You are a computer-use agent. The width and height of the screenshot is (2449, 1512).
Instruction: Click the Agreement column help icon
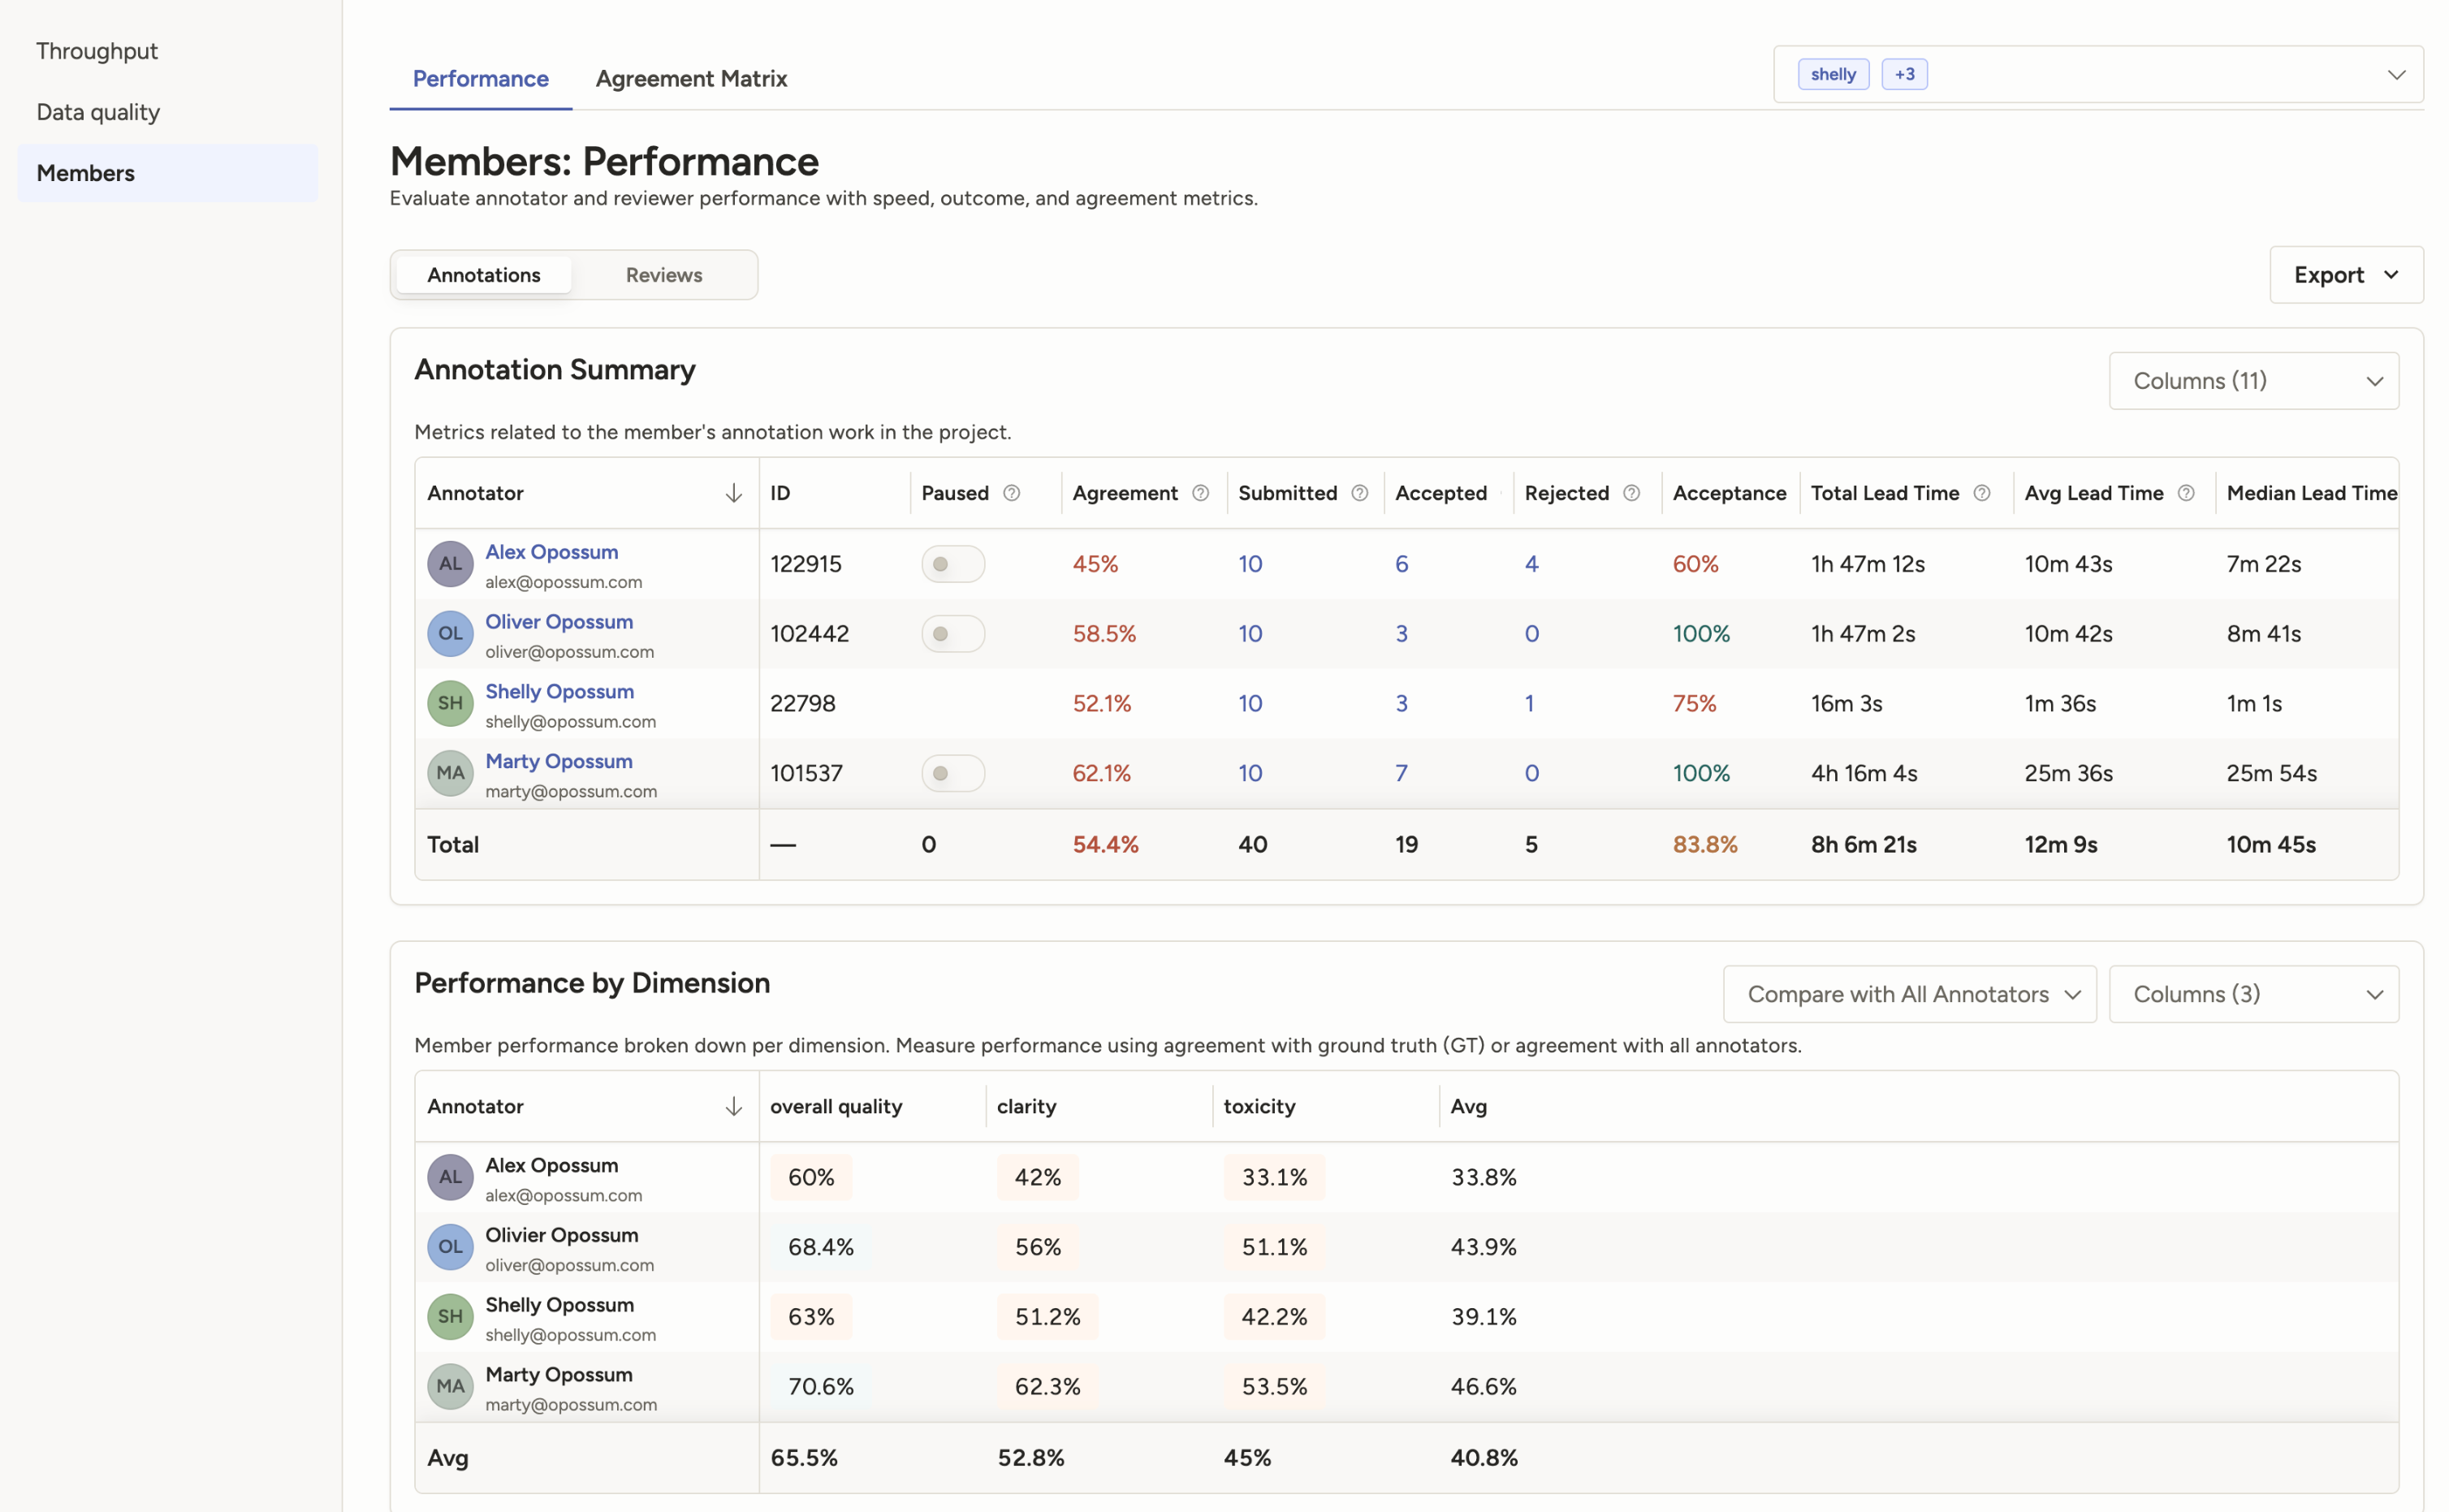[1200, 493]
